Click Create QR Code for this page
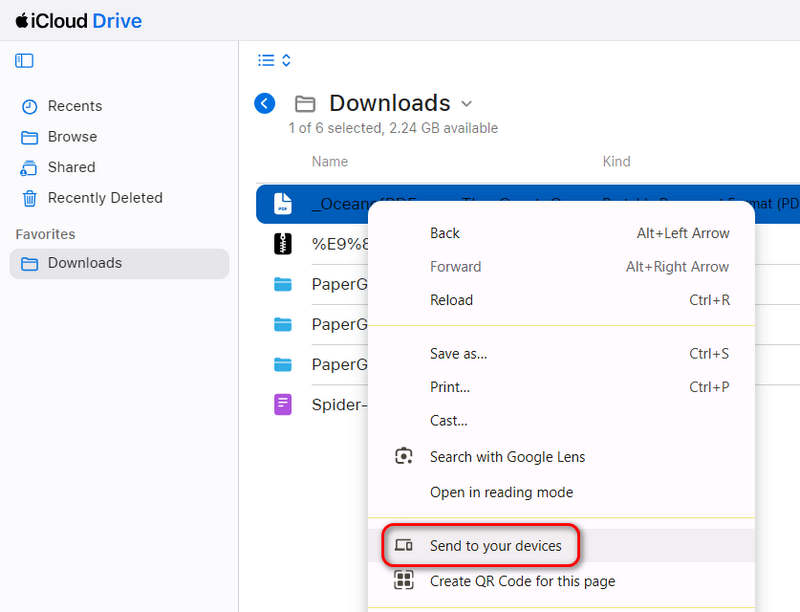The height and width of the screenshot is (612, 800). click(x=522, y=581)
